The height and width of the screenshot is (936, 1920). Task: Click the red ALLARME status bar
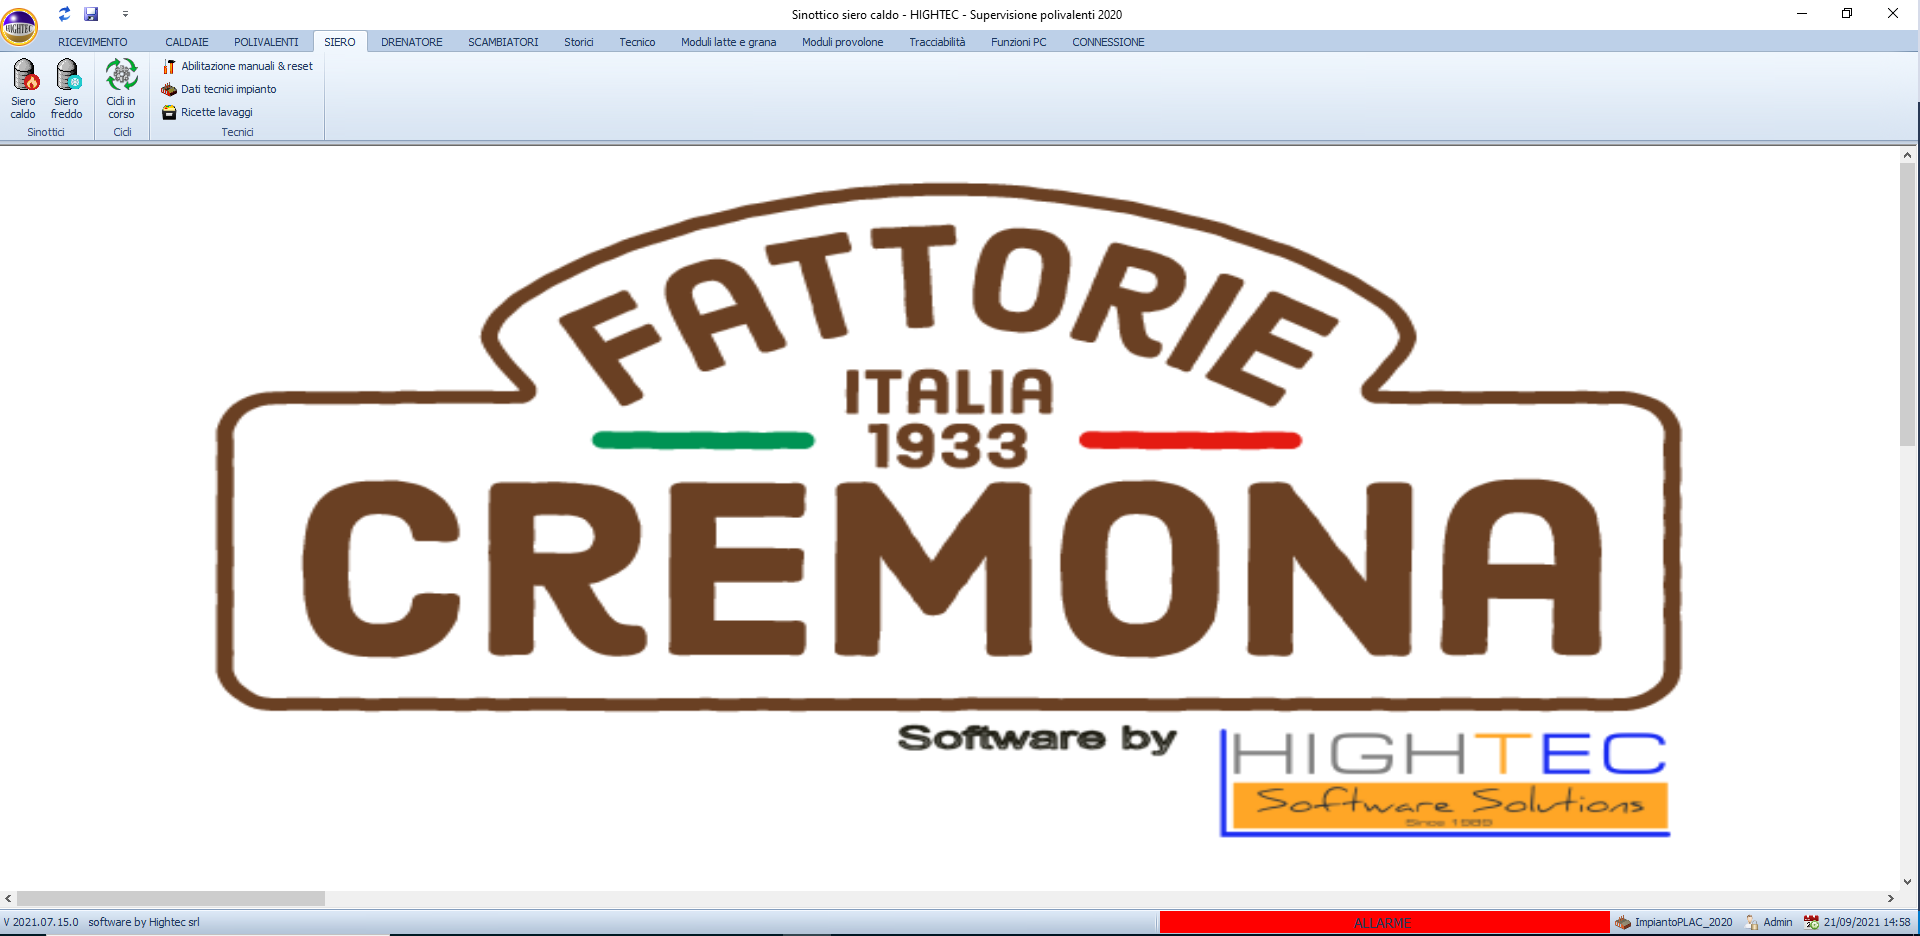coord(1384,922)
